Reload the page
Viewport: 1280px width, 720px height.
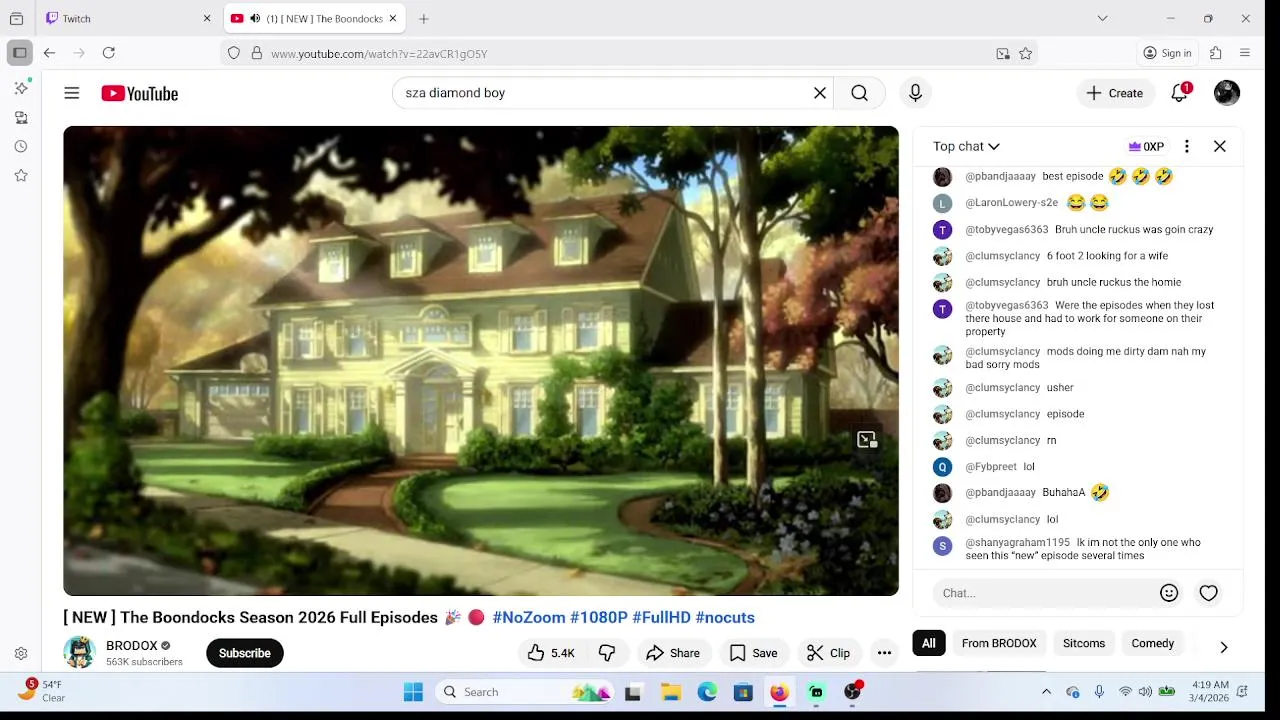109,53
